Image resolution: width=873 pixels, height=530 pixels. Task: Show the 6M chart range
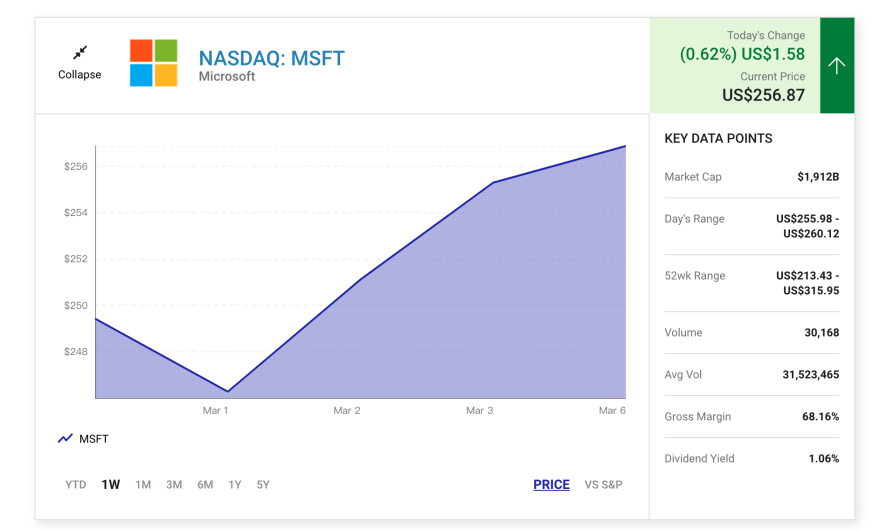(x=205, y=485)
